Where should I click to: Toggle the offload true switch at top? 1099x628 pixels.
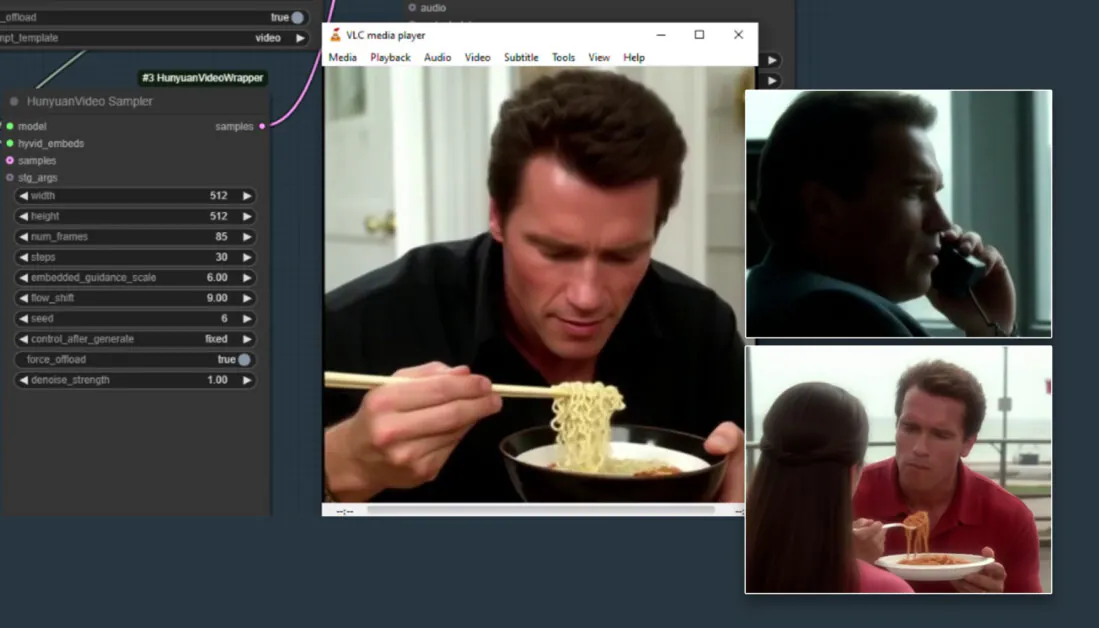[x=297, y=17]
